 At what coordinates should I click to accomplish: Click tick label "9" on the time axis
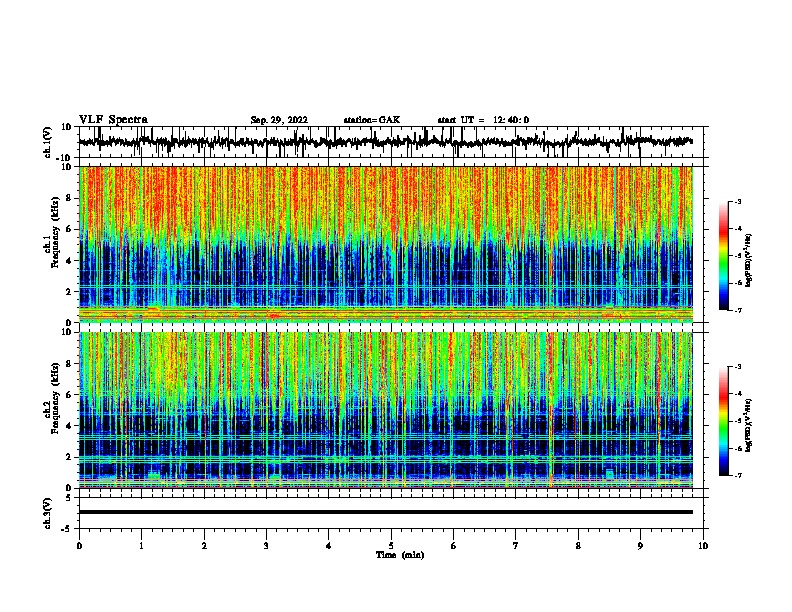640,545
